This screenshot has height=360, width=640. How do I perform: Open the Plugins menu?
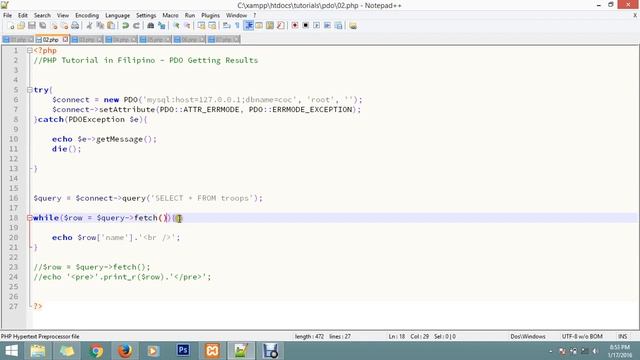coord(211,16)
